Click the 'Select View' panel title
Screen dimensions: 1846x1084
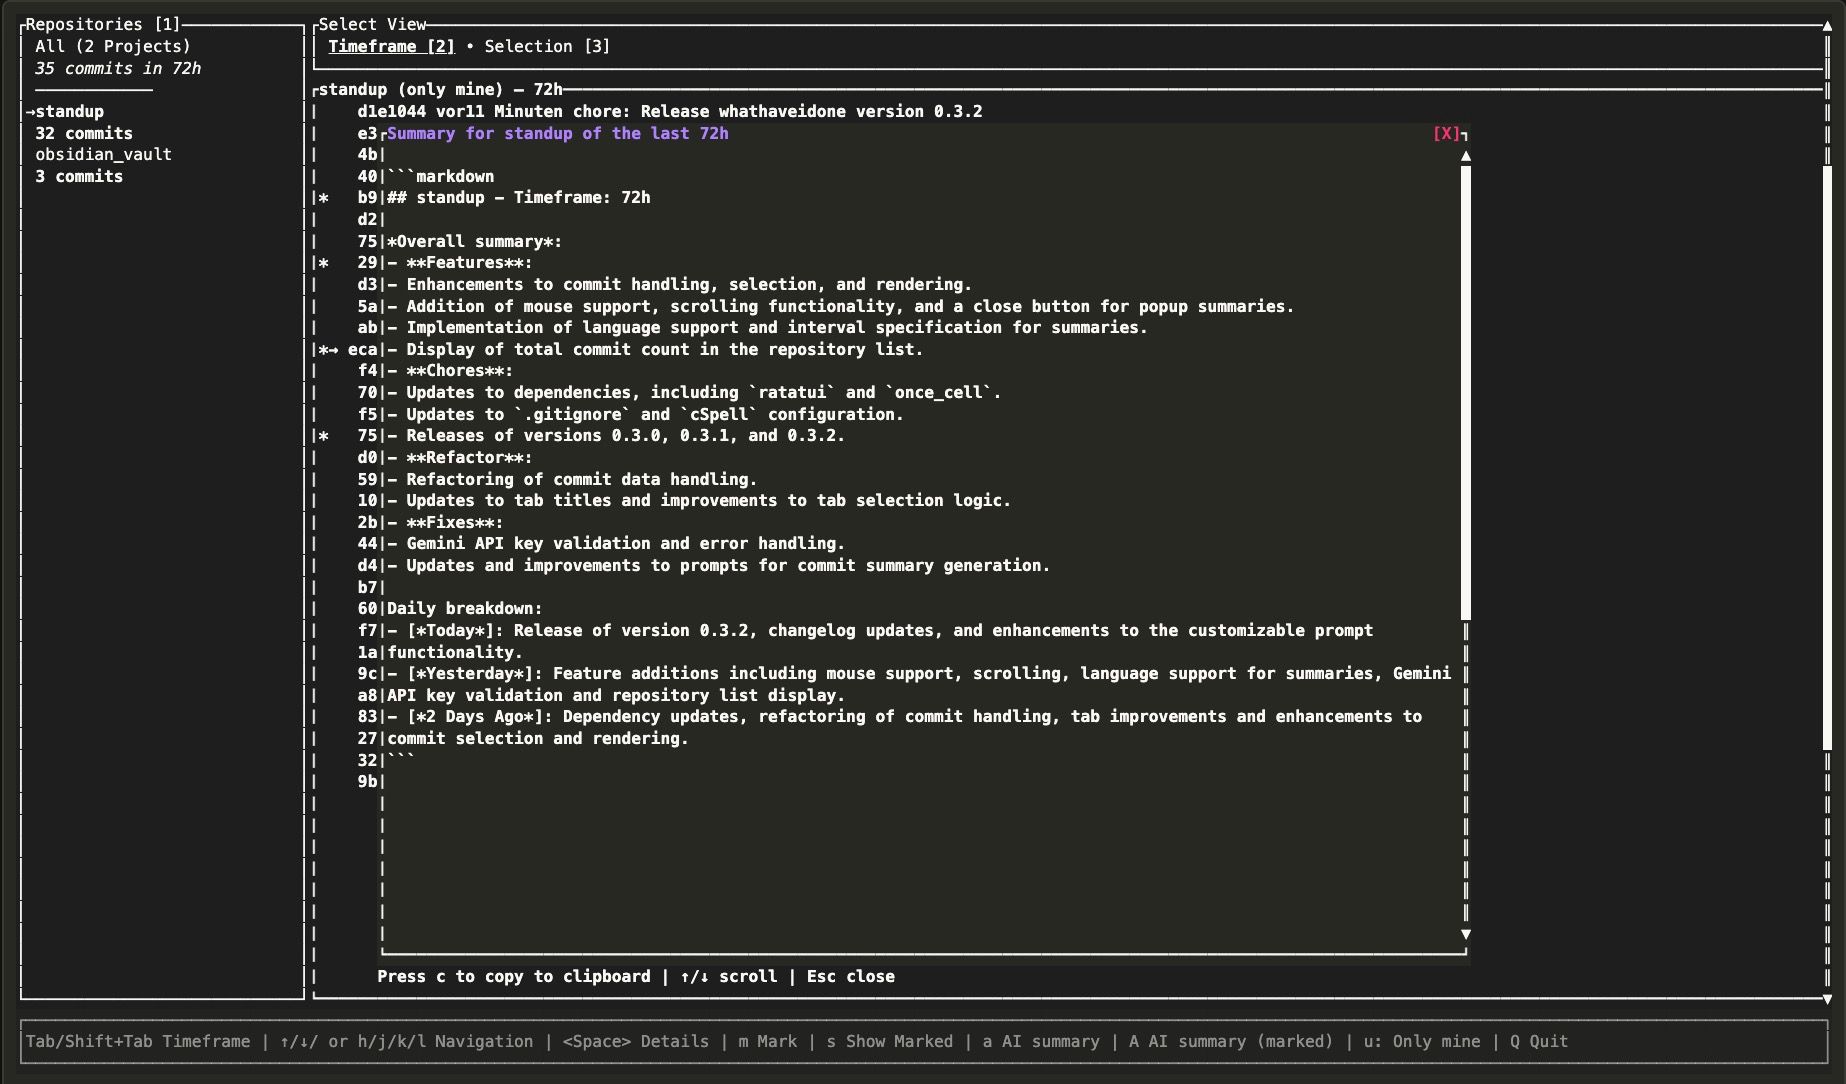click(x=372, y=24)
